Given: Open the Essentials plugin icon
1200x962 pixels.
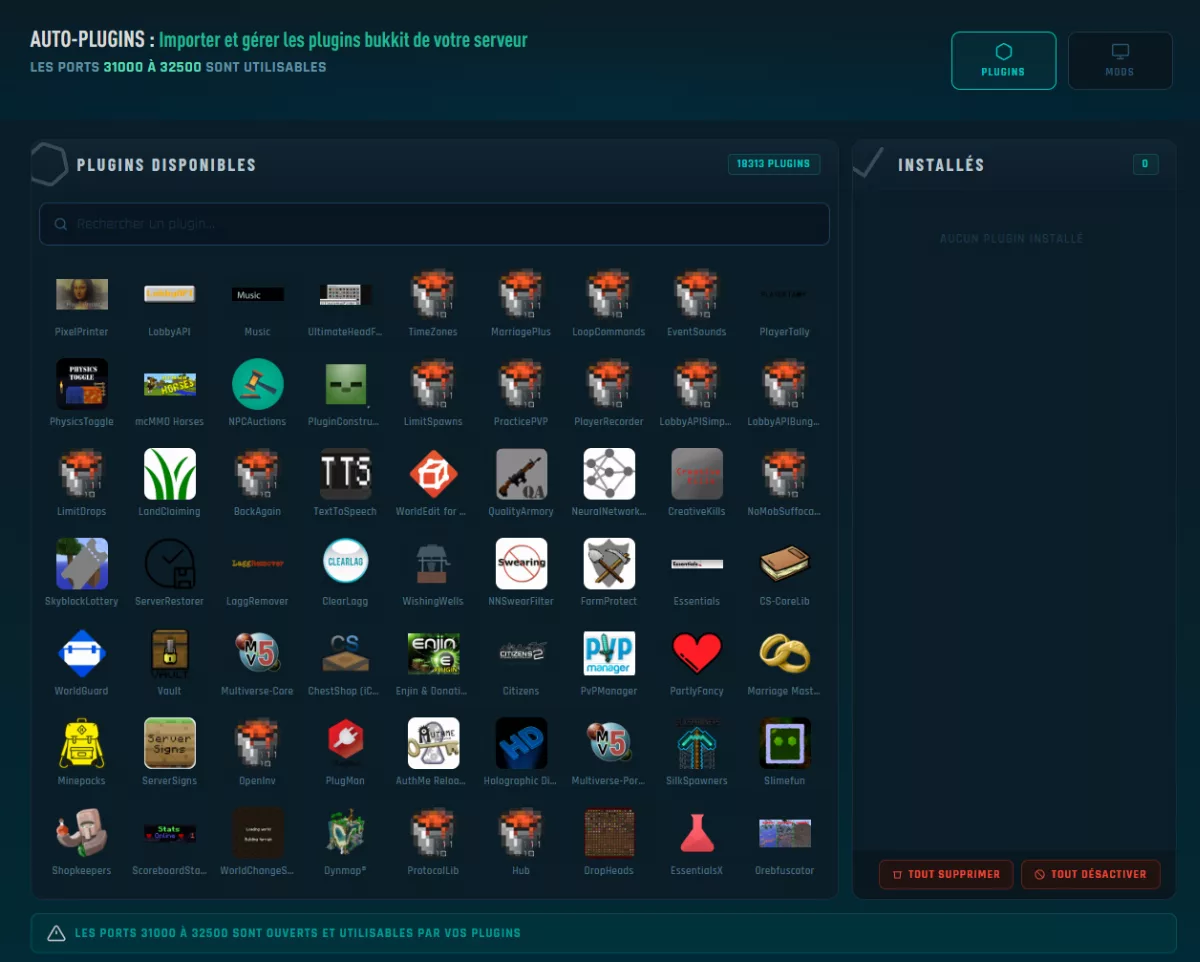Looking at the screenshot, I should [697, 564].
